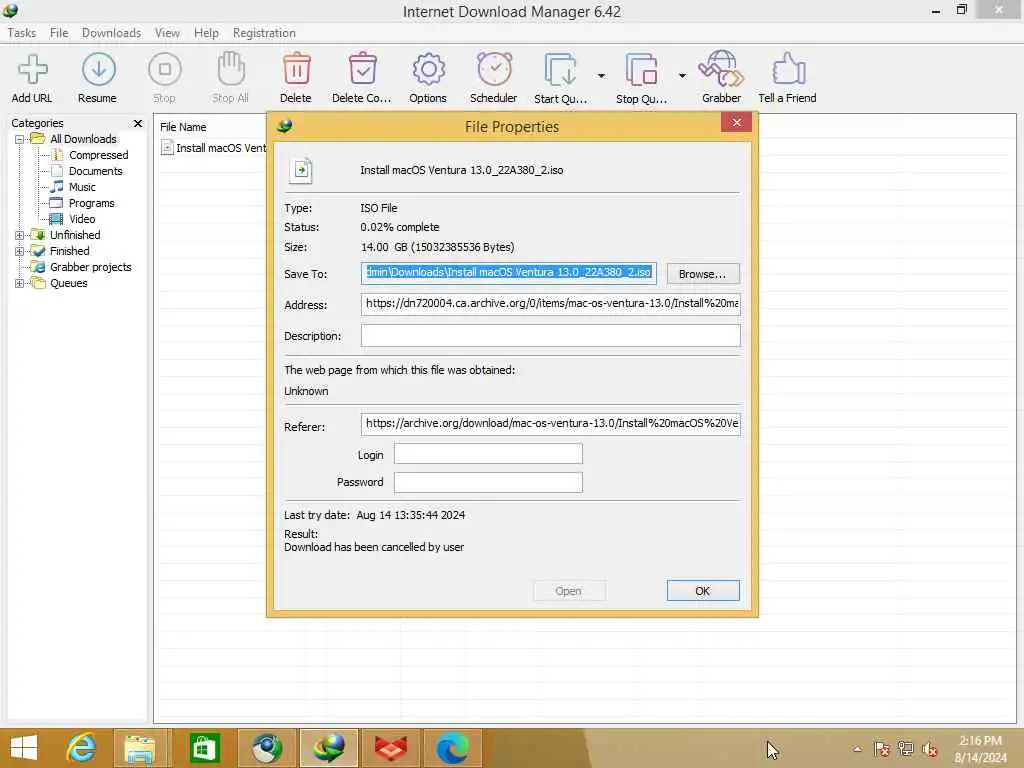This screenshot has width=1024, height=768.
Task: Switch to the IDM taskbar icon
Action: (328, 748)
